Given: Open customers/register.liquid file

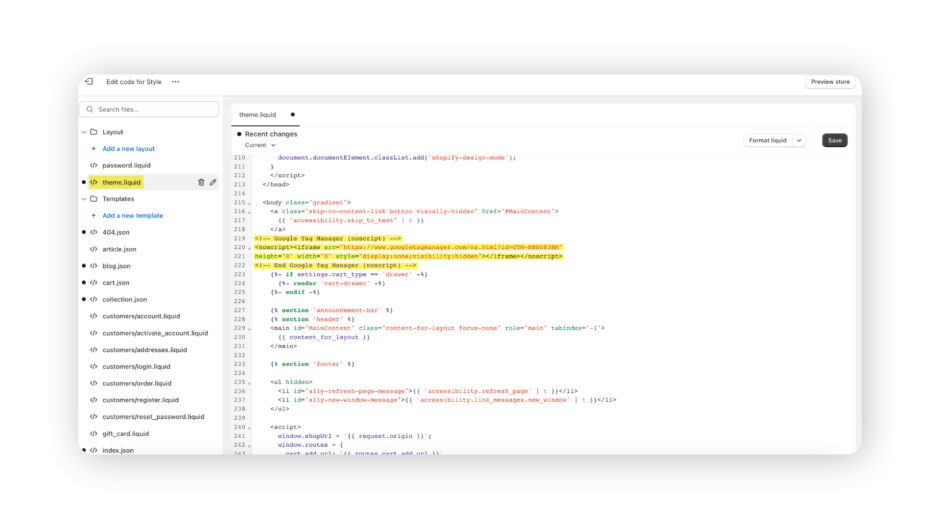Looking at the screenshot, I should (x=140, y=401).
